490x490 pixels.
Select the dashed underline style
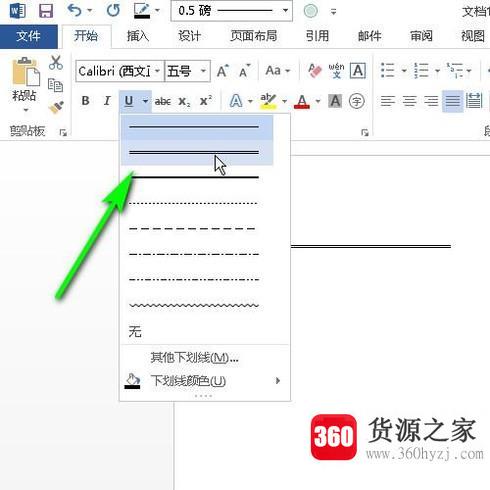[x=197, y=229]
